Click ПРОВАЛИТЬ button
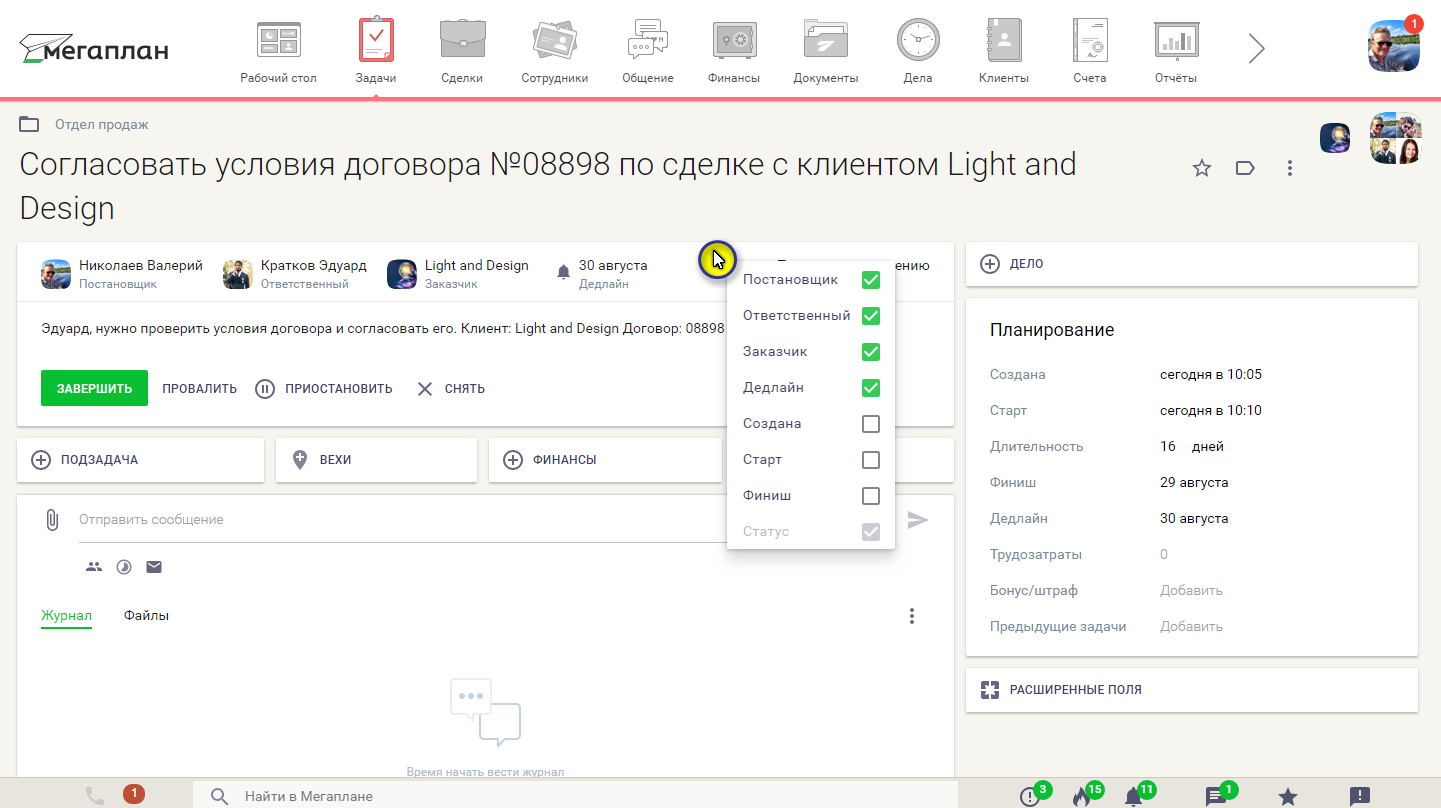 (x=200, y=389)
